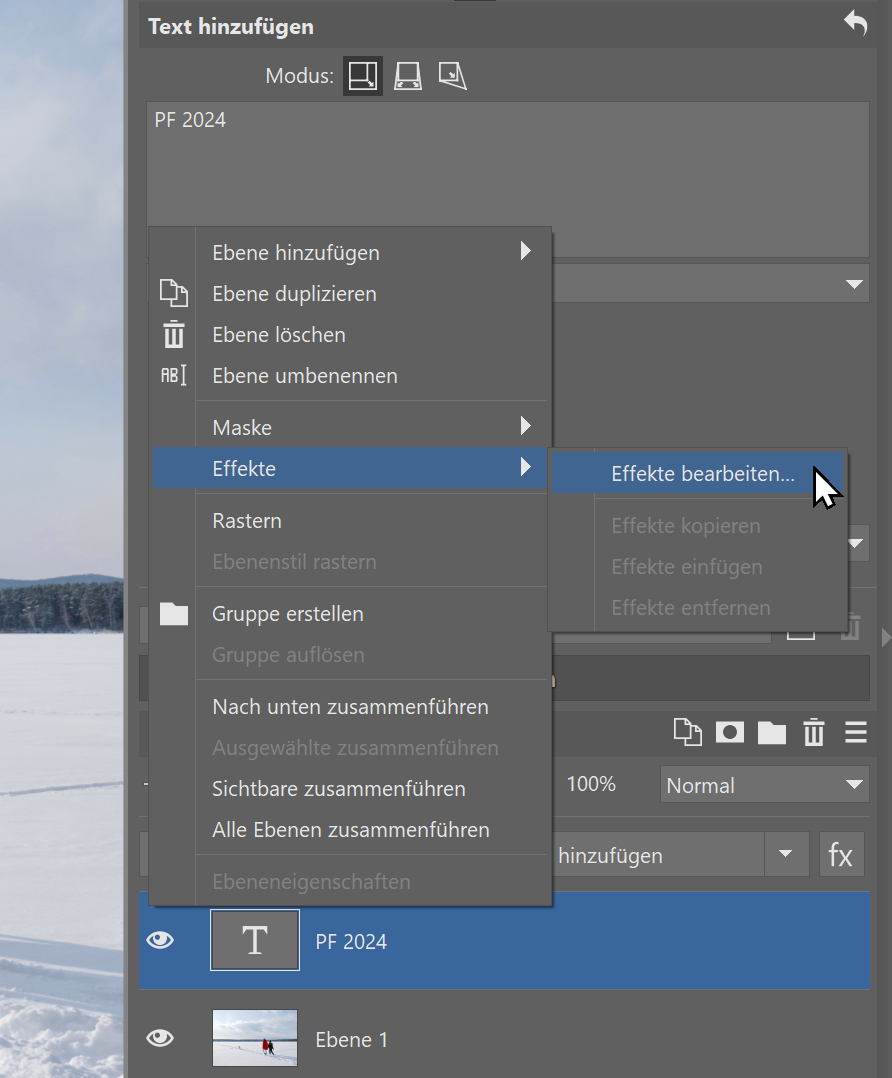The height and width of the screenshot is (1078, 892).
Task: Expand the hinzufügen dropdown arrow
Action: (x=786, y=856)
